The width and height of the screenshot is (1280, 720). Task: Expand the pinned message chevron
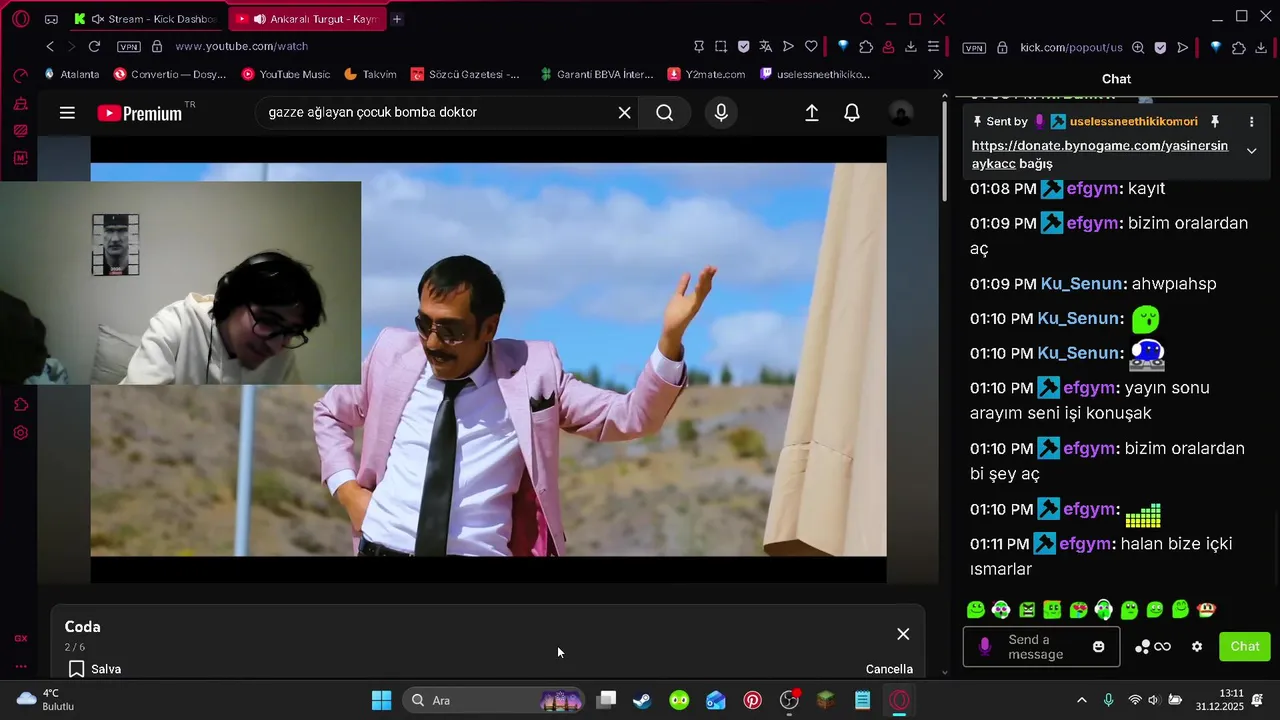(1251, 151)
